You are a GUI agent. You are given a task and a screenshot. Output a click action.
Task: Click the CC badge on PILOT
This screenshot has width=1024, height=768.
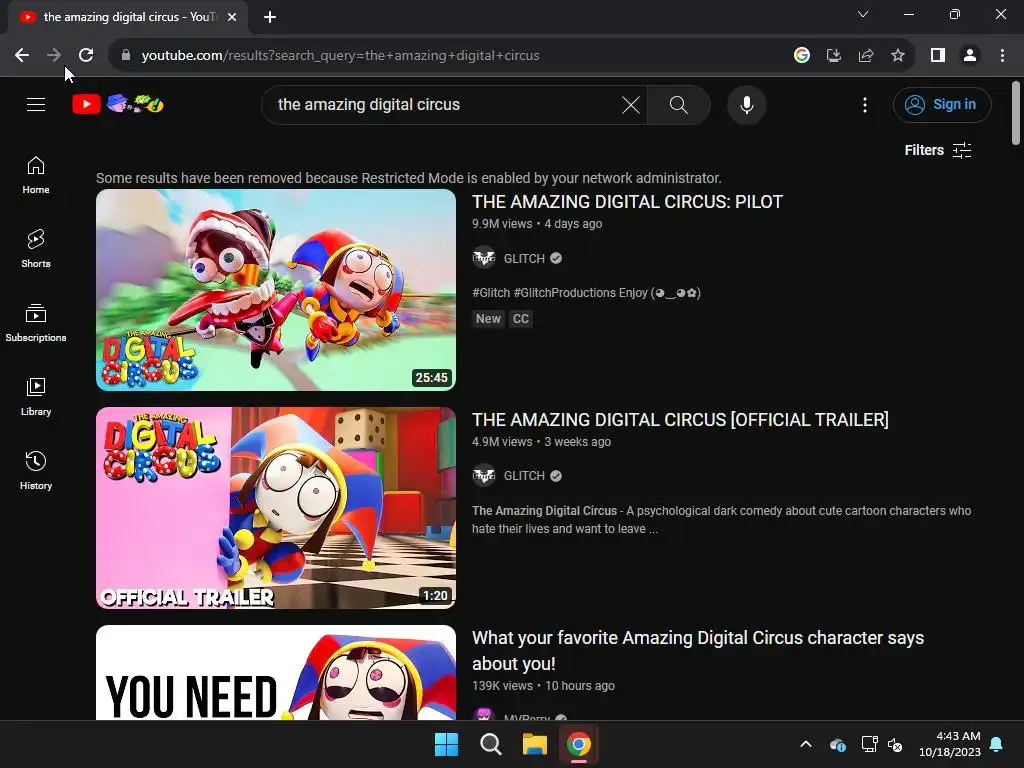point(520,319)
